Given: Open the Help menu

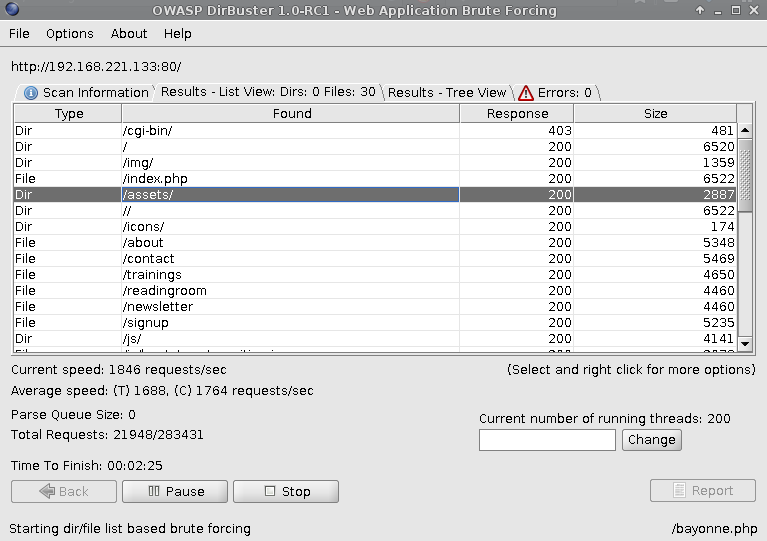Looking at the screenshot, I should point(178,34).
